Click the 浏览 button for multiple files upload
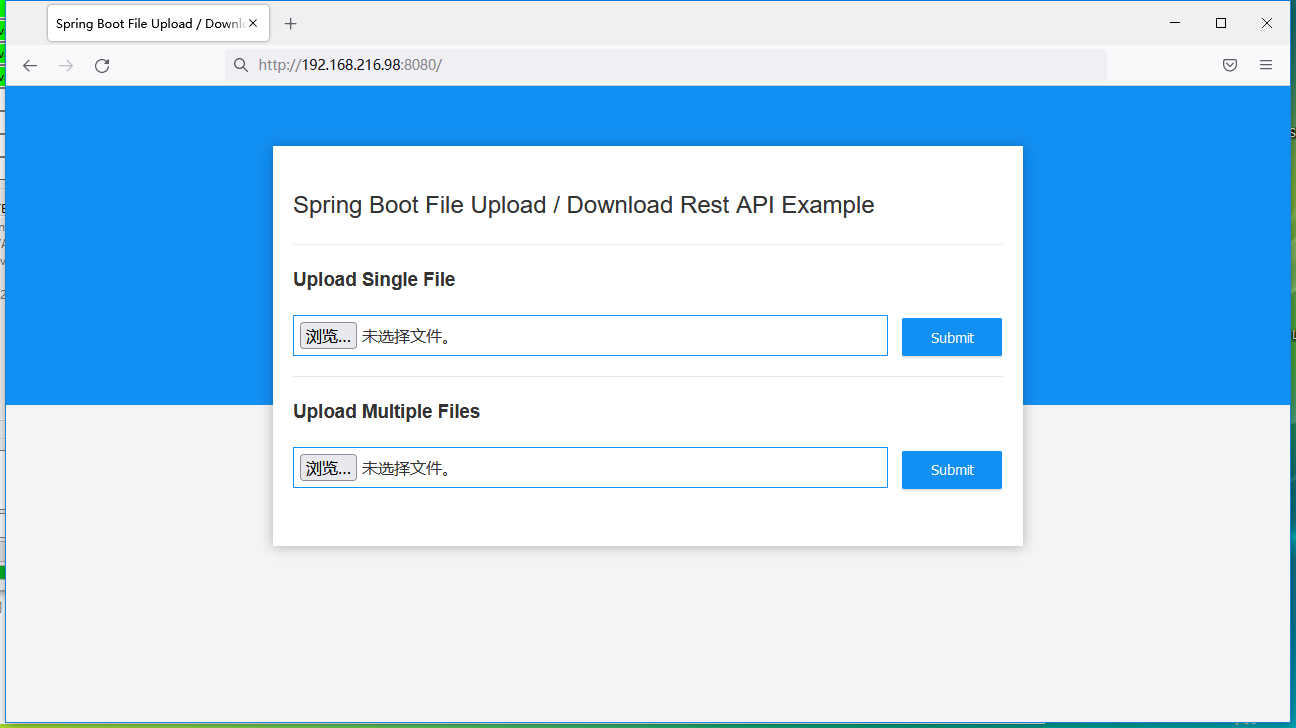Image resolution: width=1296 pixels, height=728 pixels. [327, 467]
